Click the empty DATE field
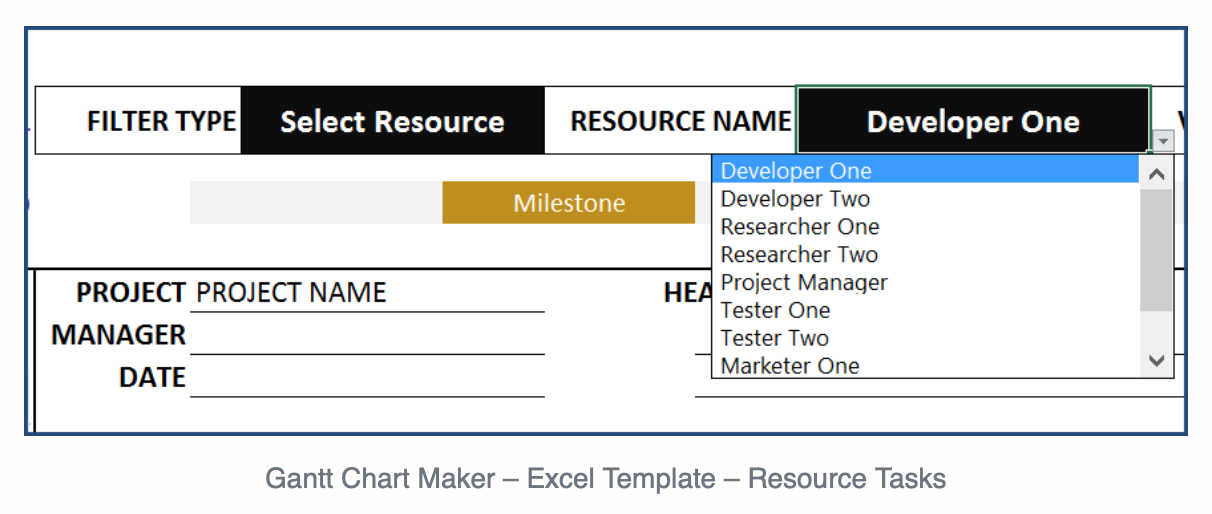1212x514 pixels. coord(367,378)
